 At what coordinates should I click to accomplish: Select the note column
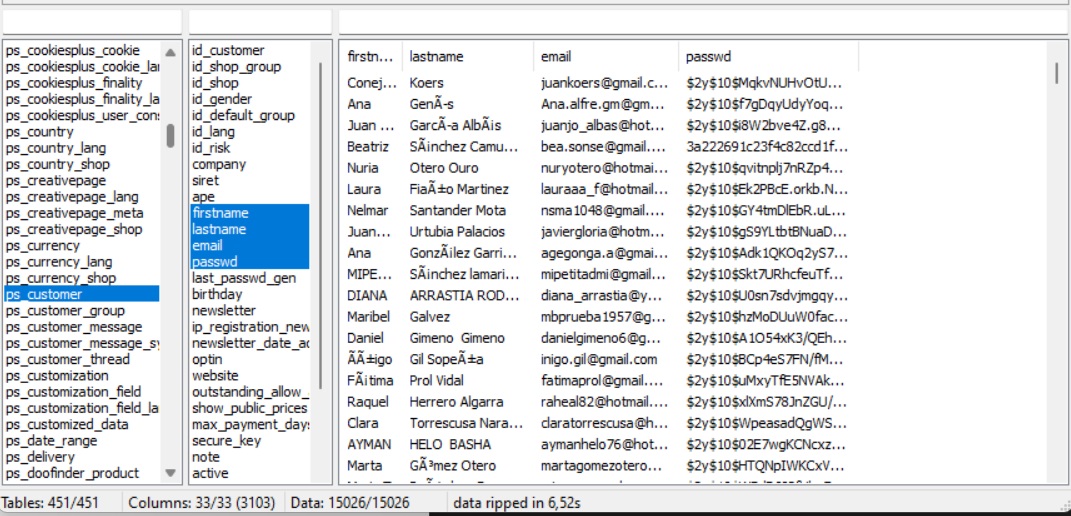tap(249, 457)
